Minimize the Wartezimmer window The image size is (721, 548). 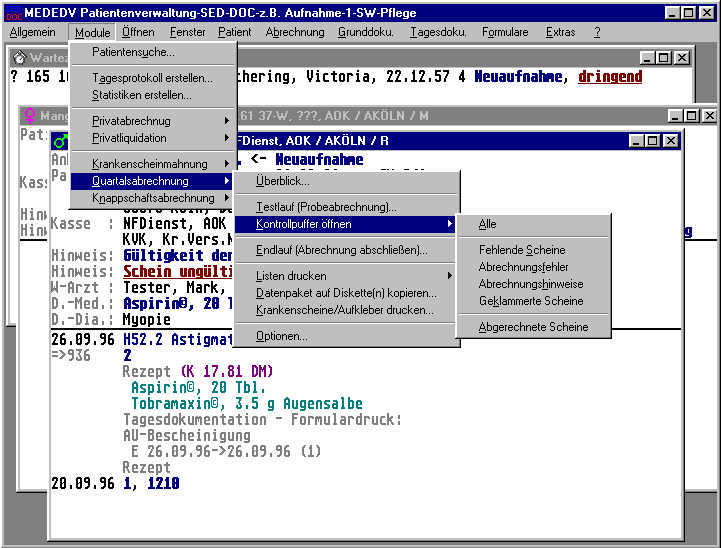(x=647, y=58)
